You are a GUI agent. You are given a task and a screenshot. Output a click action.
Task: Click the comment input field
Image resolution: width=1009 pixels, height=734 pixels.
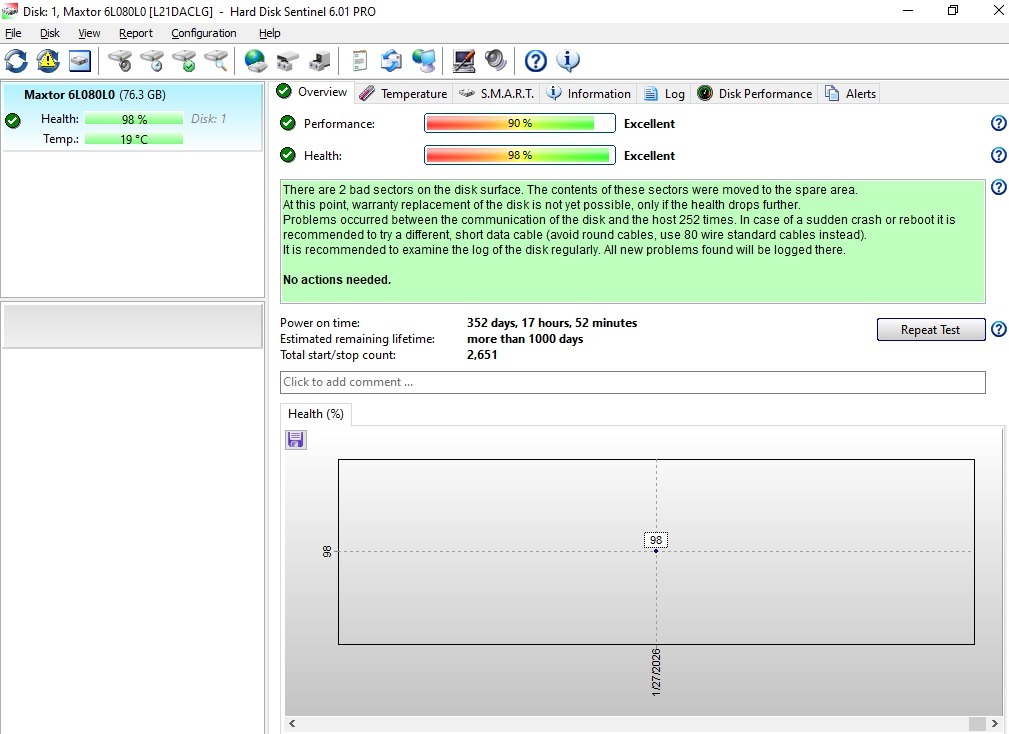click(632, 382)
